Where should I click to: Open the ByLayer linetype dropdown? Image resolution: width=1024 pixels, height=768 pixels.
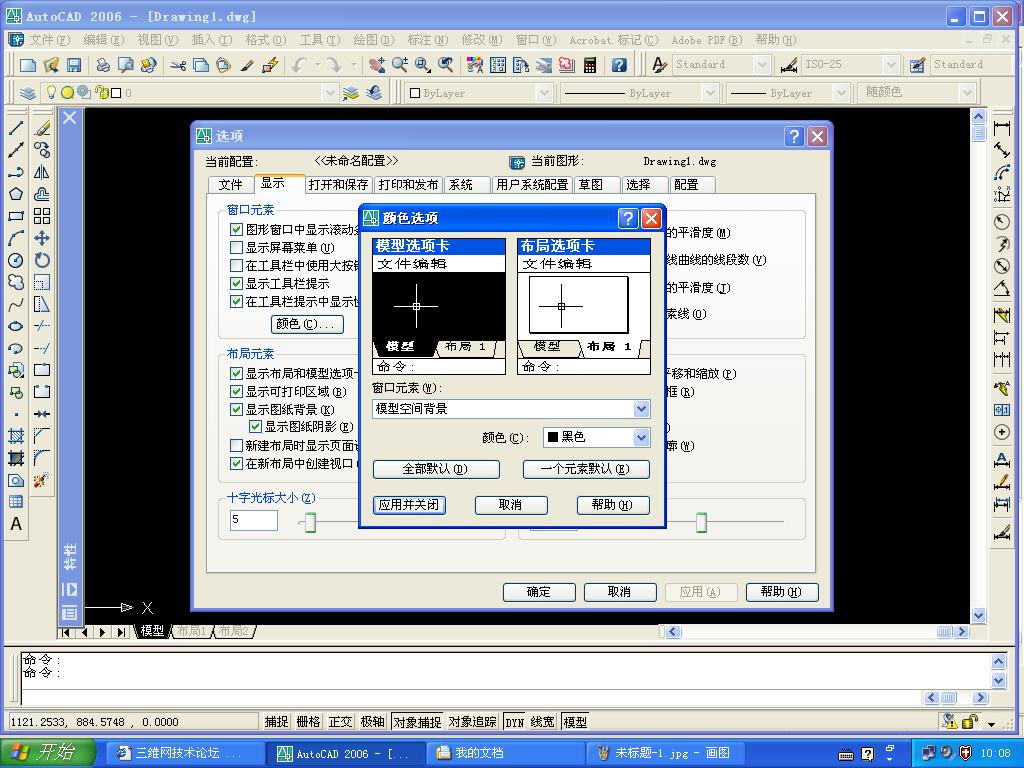click(x=711, y=93)
